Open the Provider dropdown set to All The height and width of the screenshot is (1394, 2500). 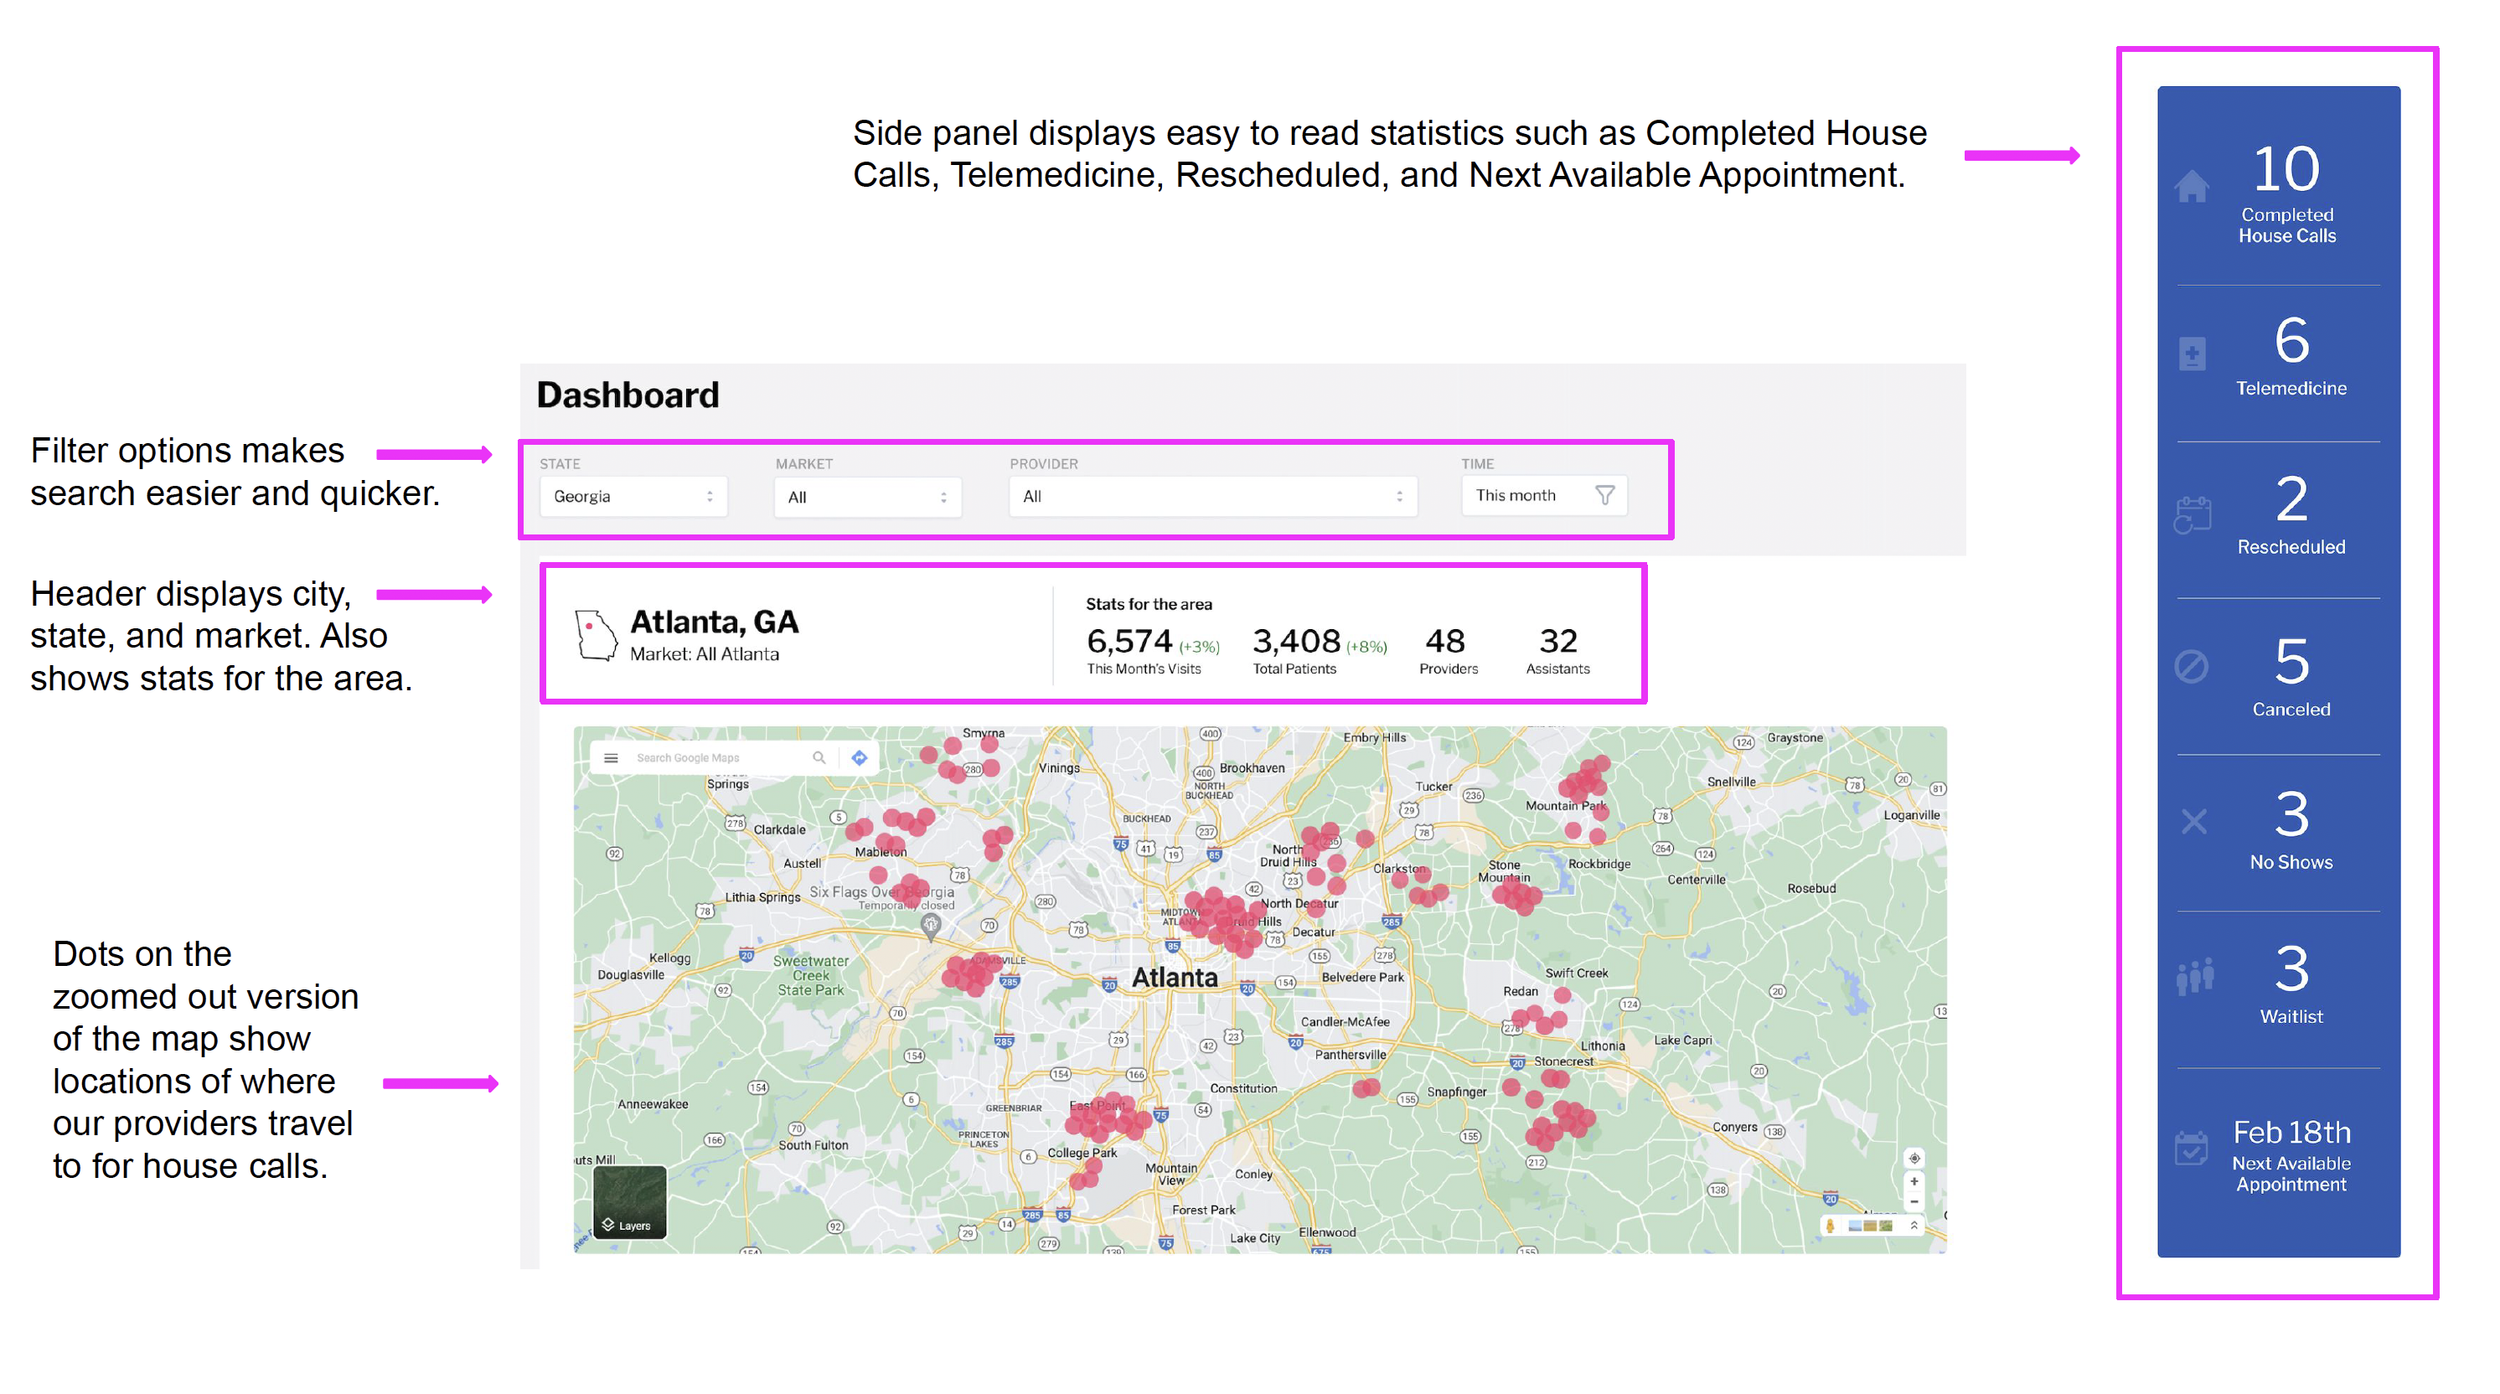pos(1212,496)
